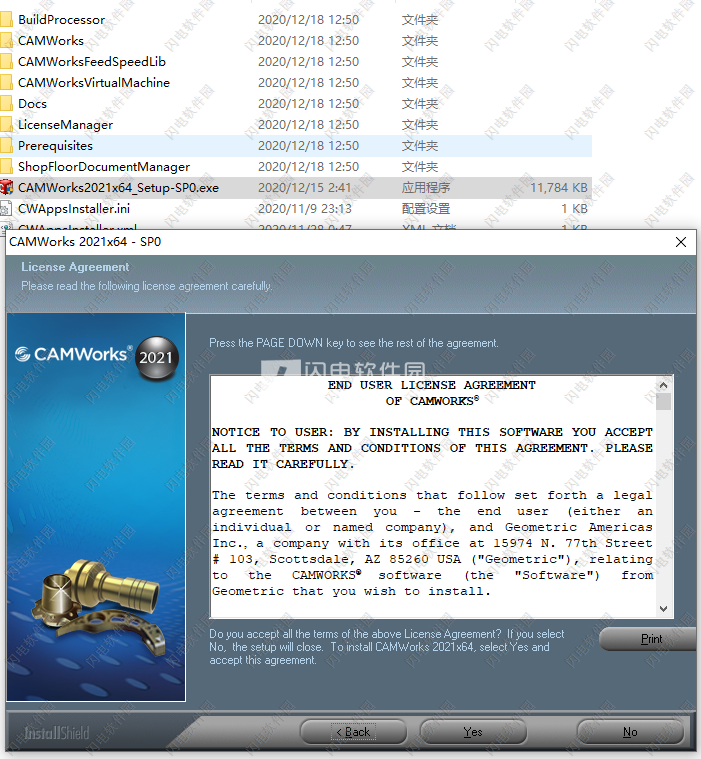The width and height of the screenshot is (701, 759).
Task: Select the Docs folder name
Action: click(32, 104)
